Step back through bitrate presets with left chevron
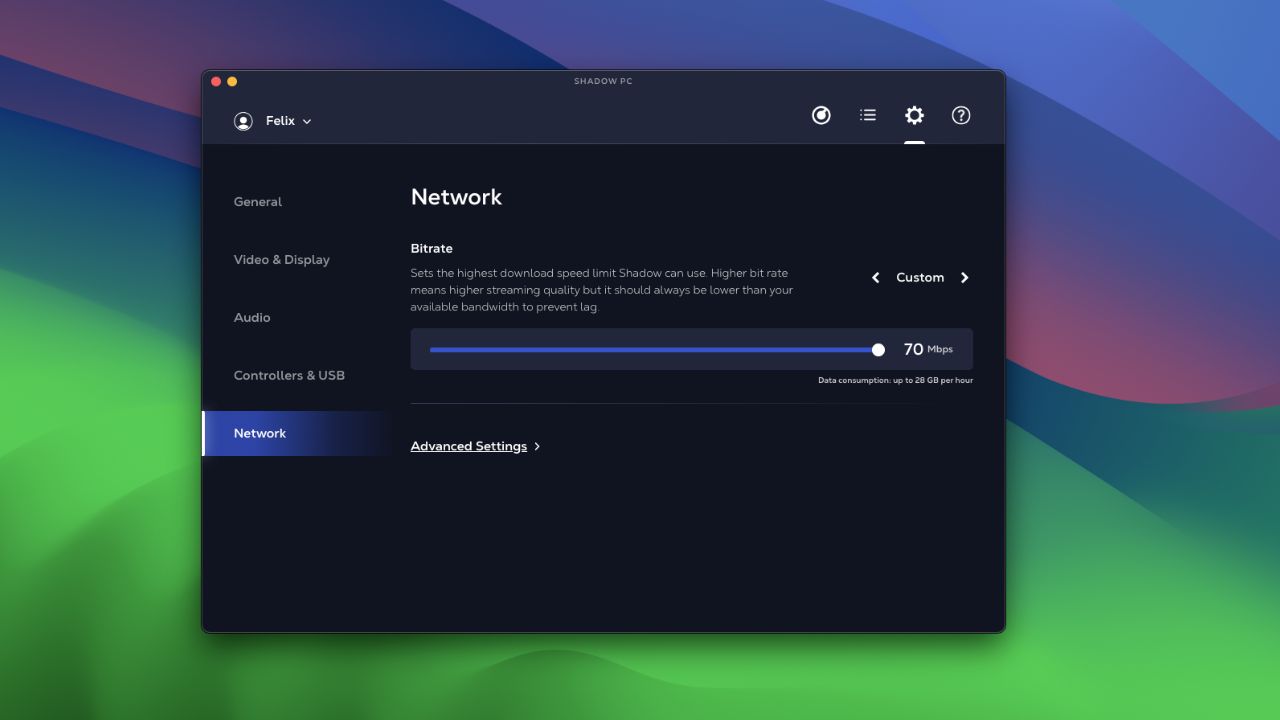 click(x=875, y=277)
